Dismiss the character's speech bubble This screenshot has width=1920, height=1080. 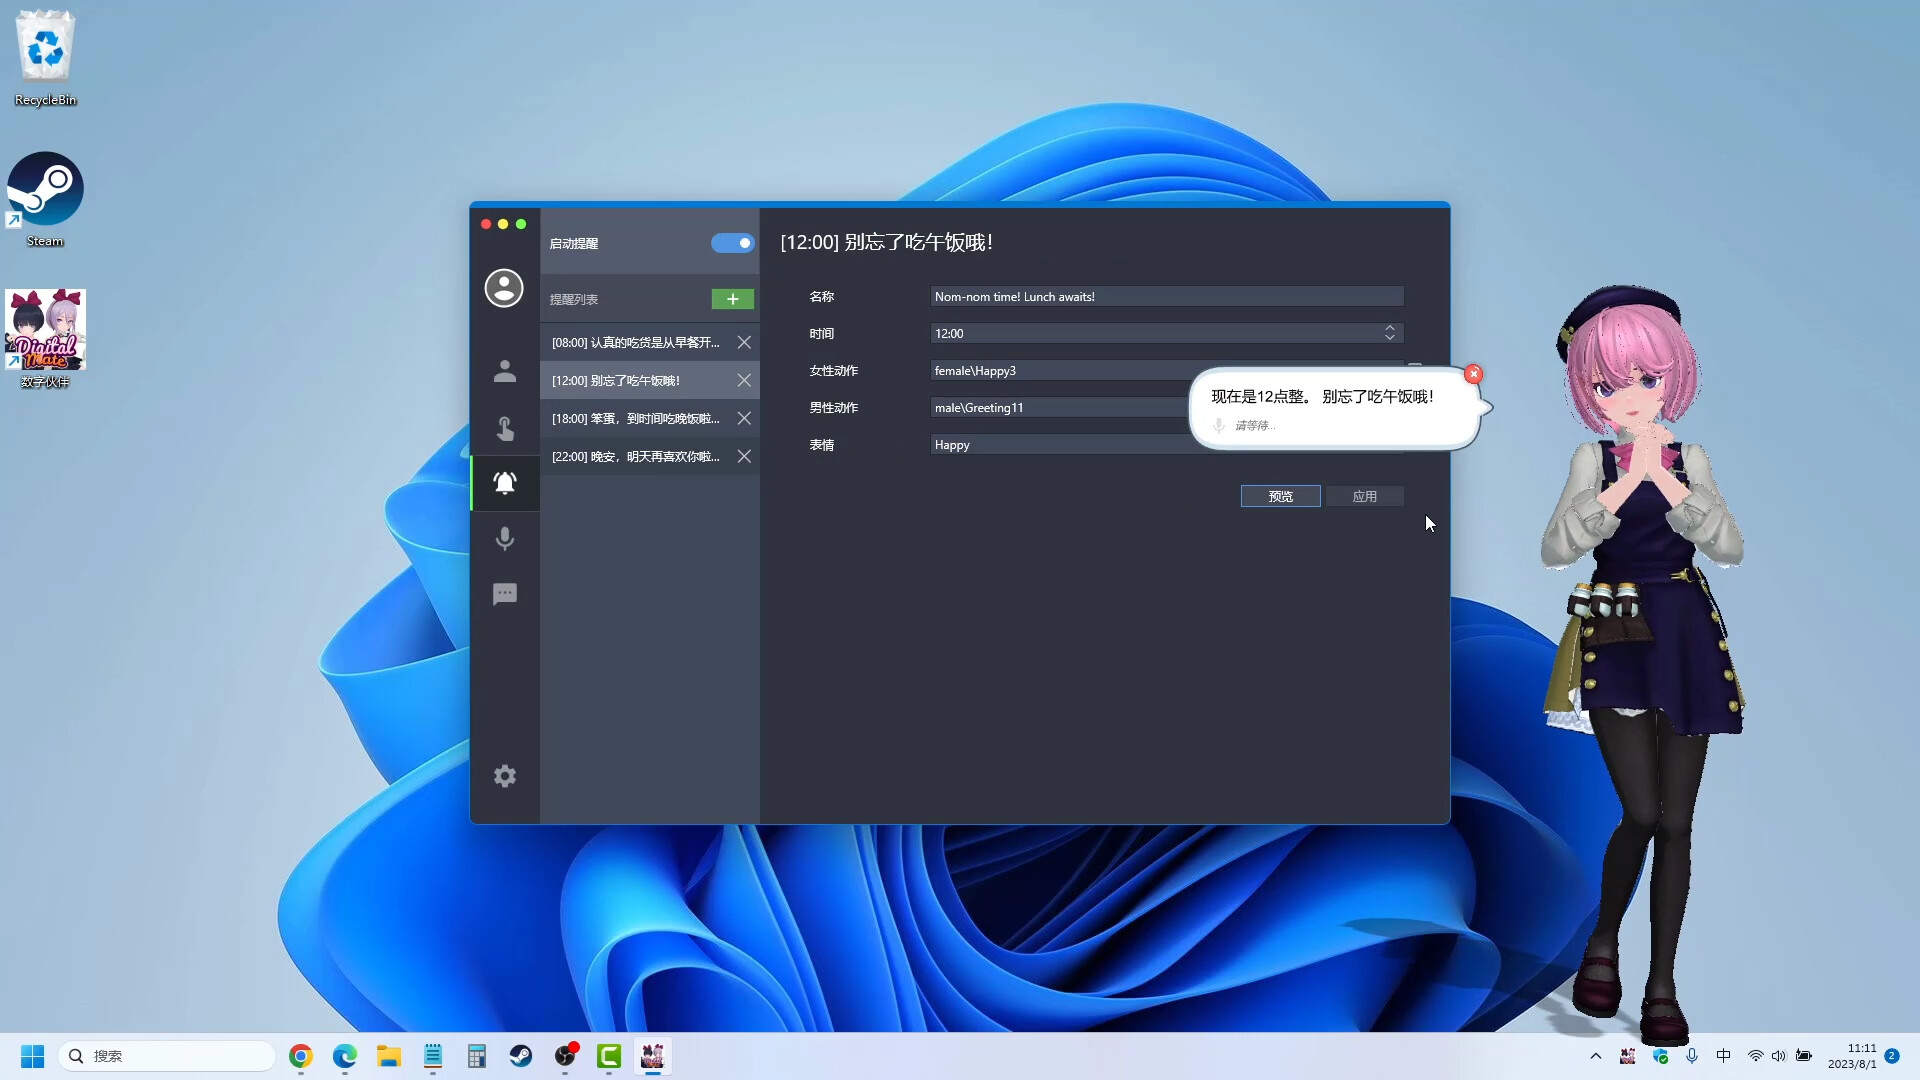pos(1473,373)
